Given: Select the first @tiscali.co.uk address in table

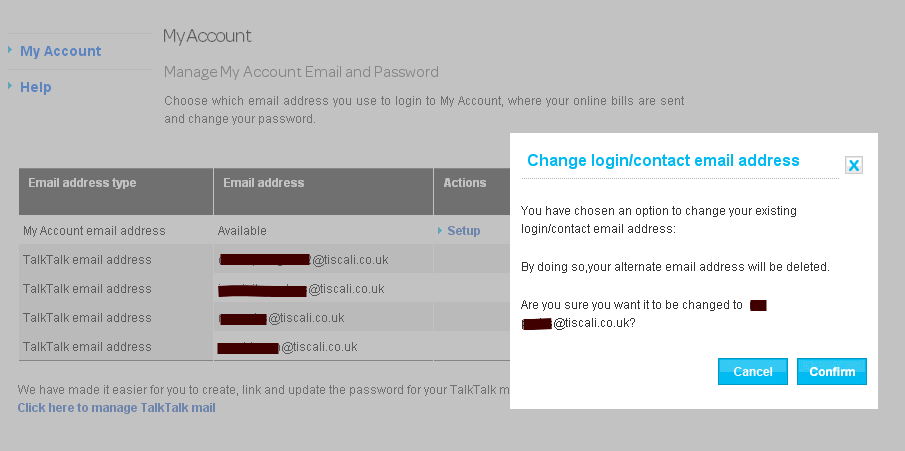Looking at the screenshot, I should coord(304,260).
